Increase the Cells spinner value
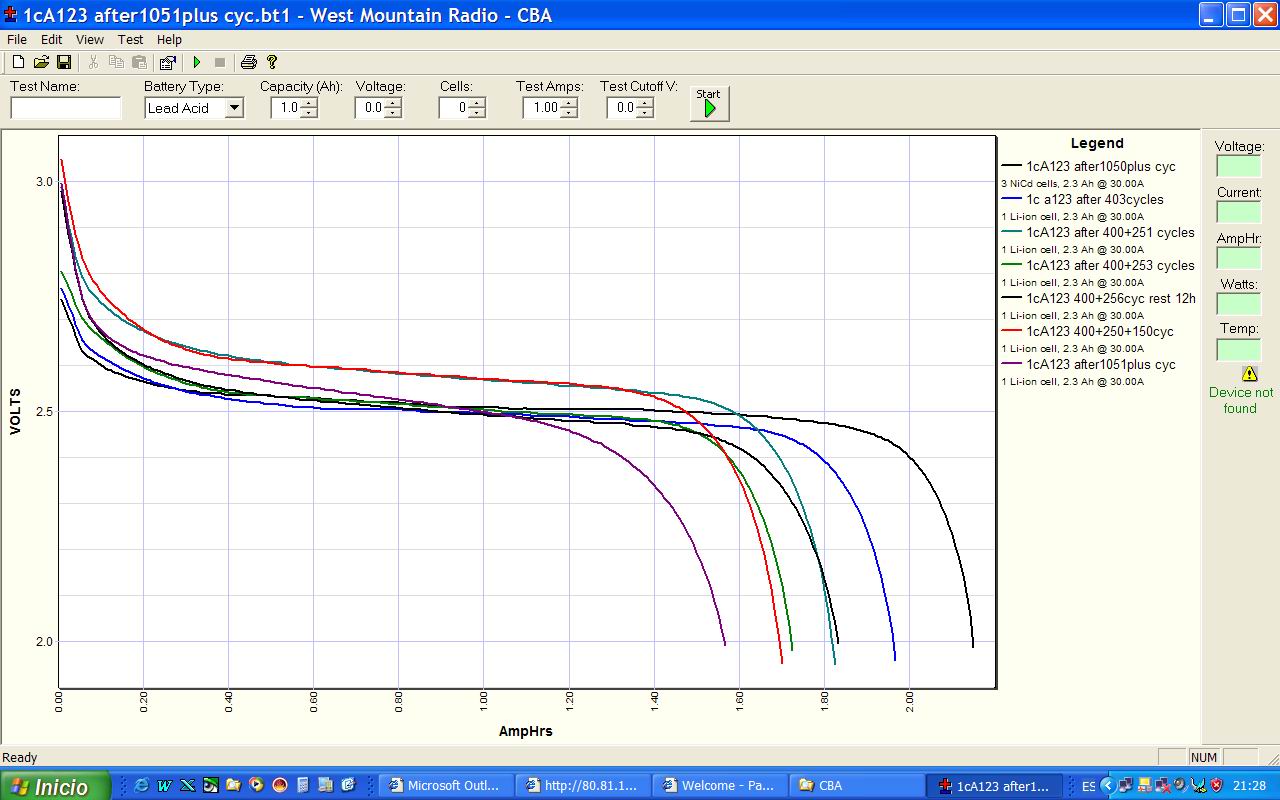 coord(477,103)
